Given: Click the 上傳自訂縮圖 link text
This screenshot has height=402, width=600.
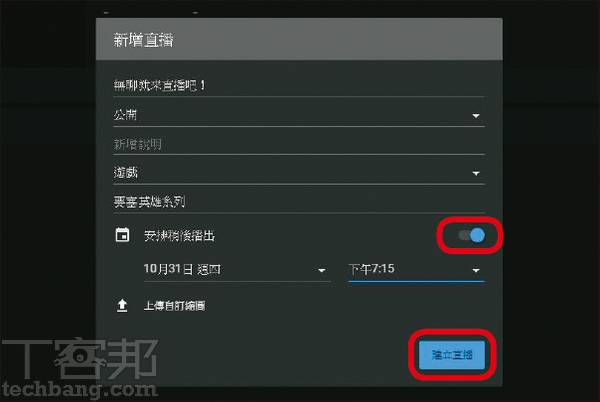Looking at the screenshot, I should (174, 306).
